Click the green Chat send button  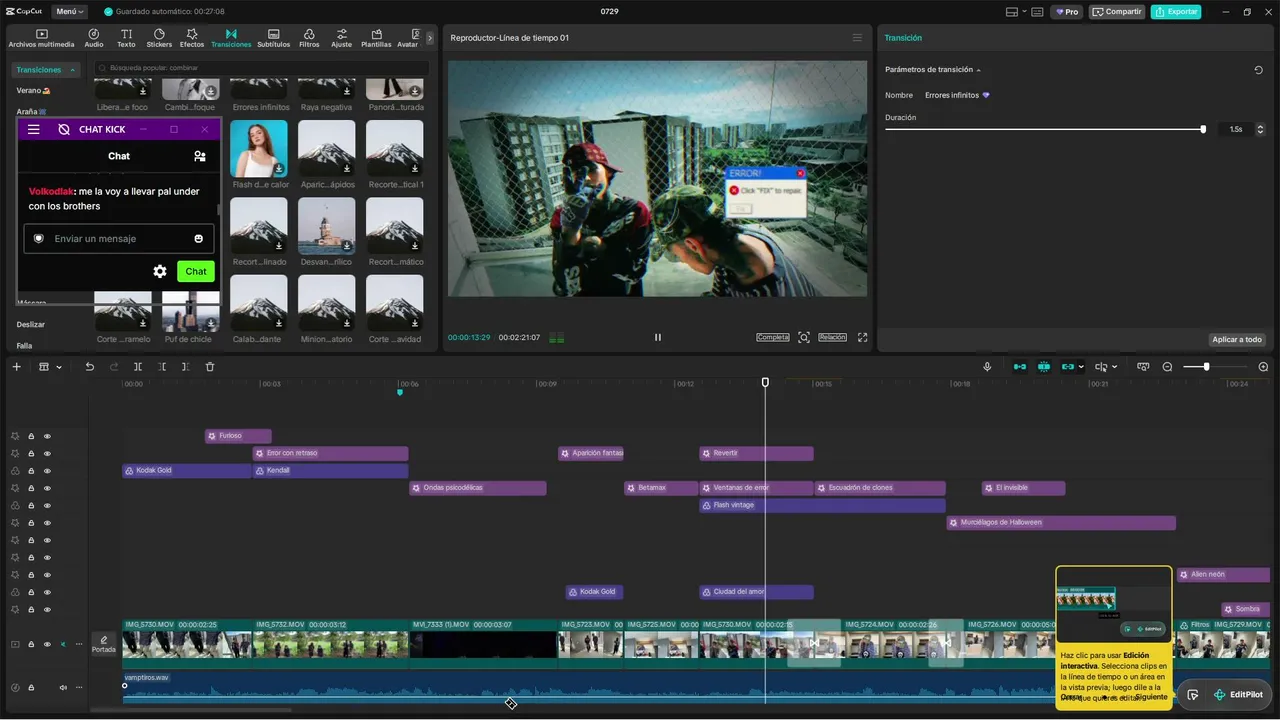(196, 271)
